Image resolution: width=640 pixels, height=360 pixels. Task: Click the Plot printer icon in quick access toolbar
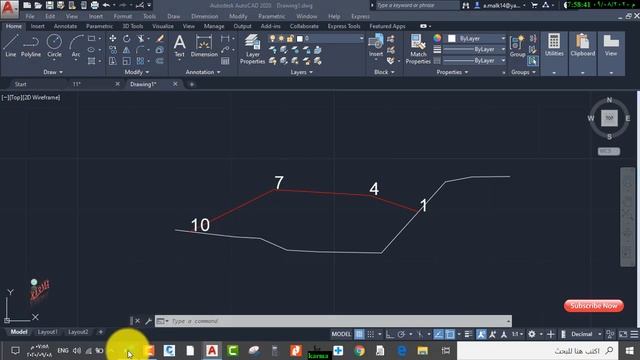(94, 5)
